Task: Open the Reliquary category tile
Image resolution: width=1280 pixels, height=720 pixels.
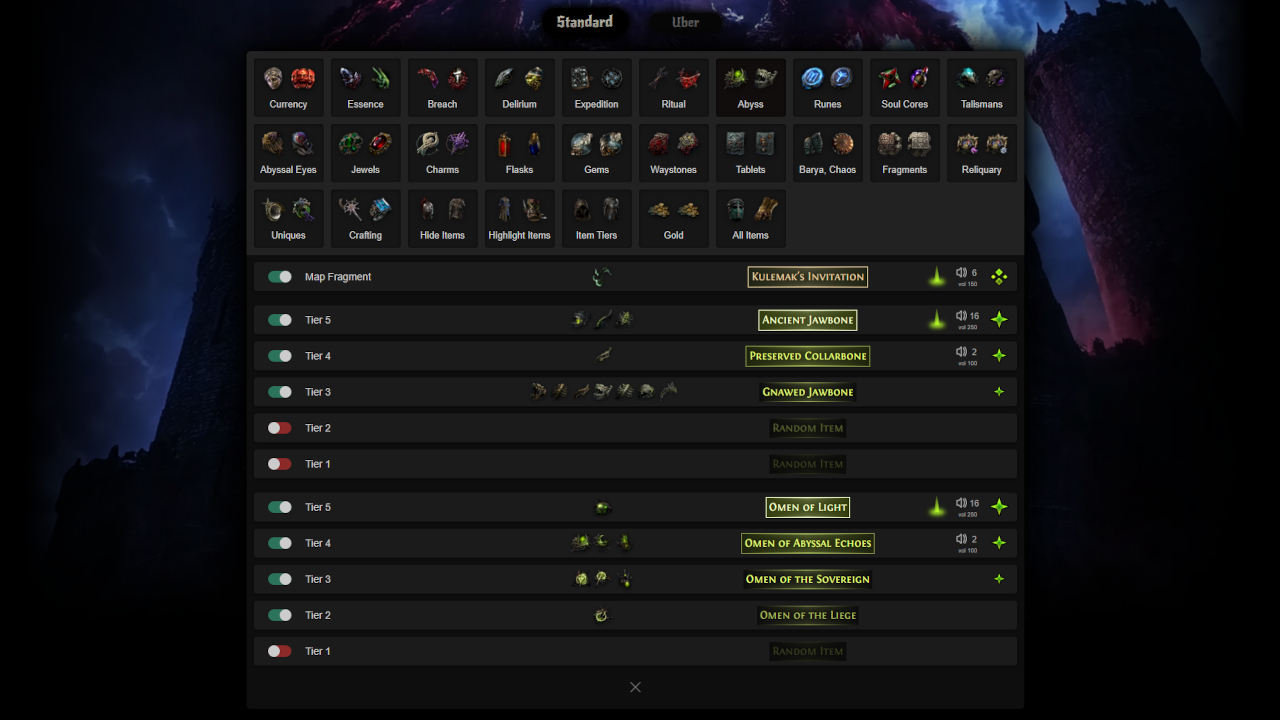Action: tap(981, 153)
